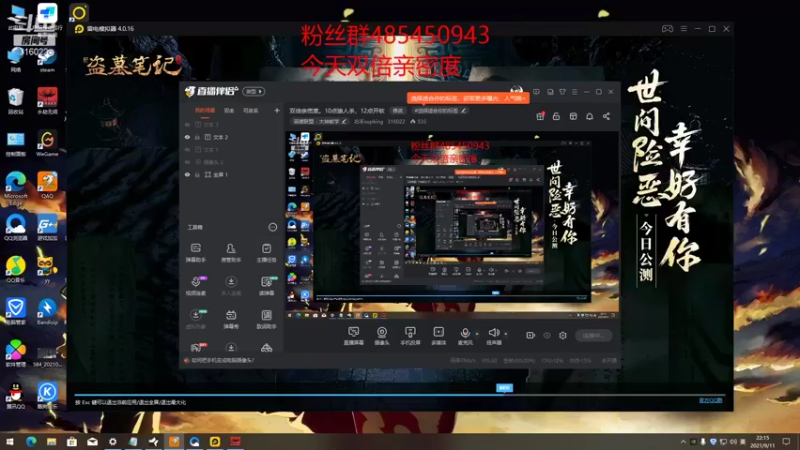Click the padlock icon in top-right toolbar
Image resolution: width=800 pixels, height=450 pixels.
pyautogui.click(x=556, y=116)
